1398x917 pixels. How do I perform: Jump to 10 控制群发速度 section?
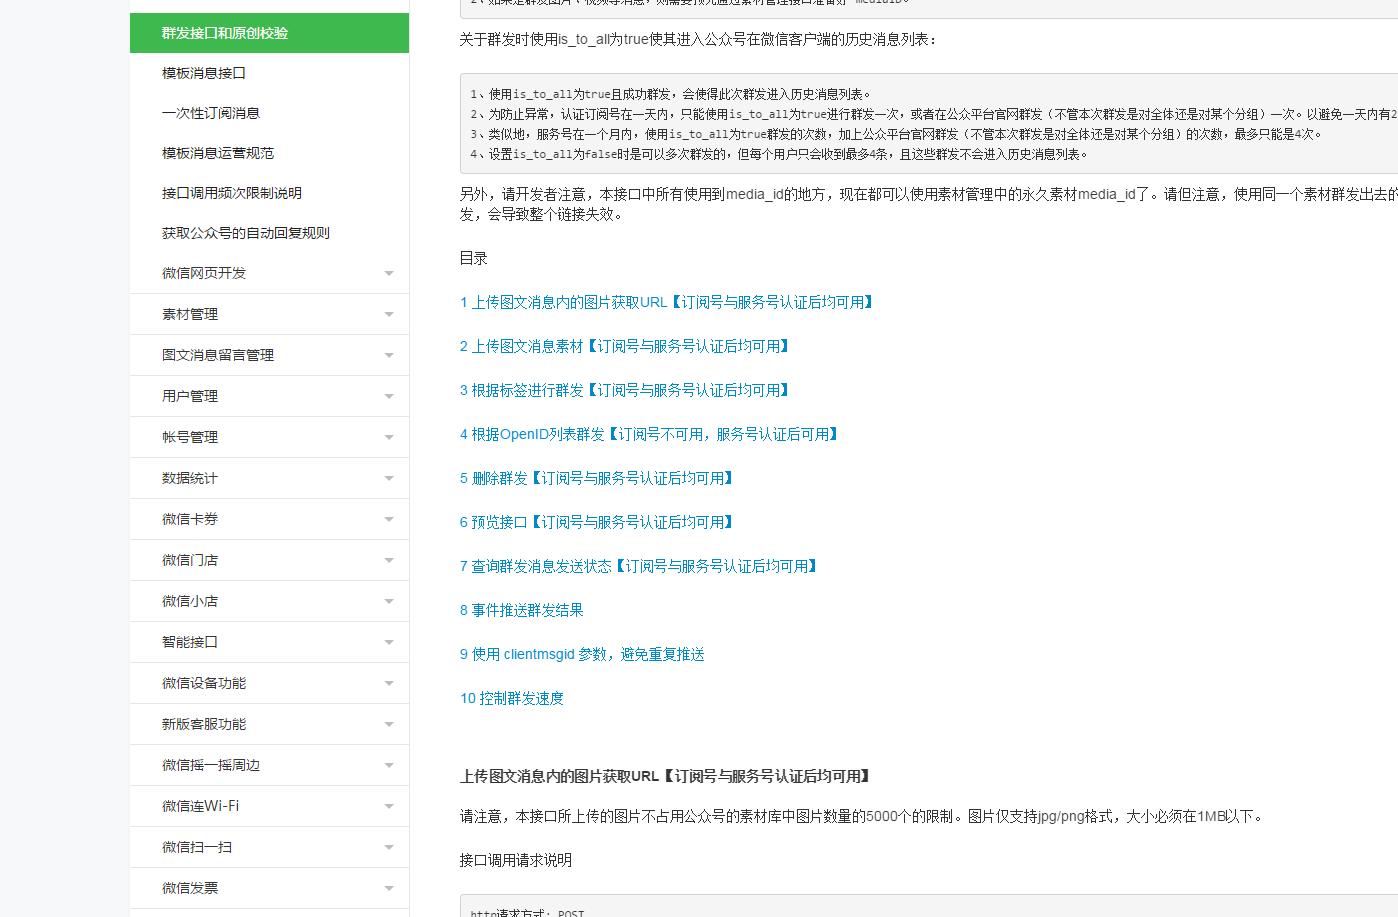point(511,698)
